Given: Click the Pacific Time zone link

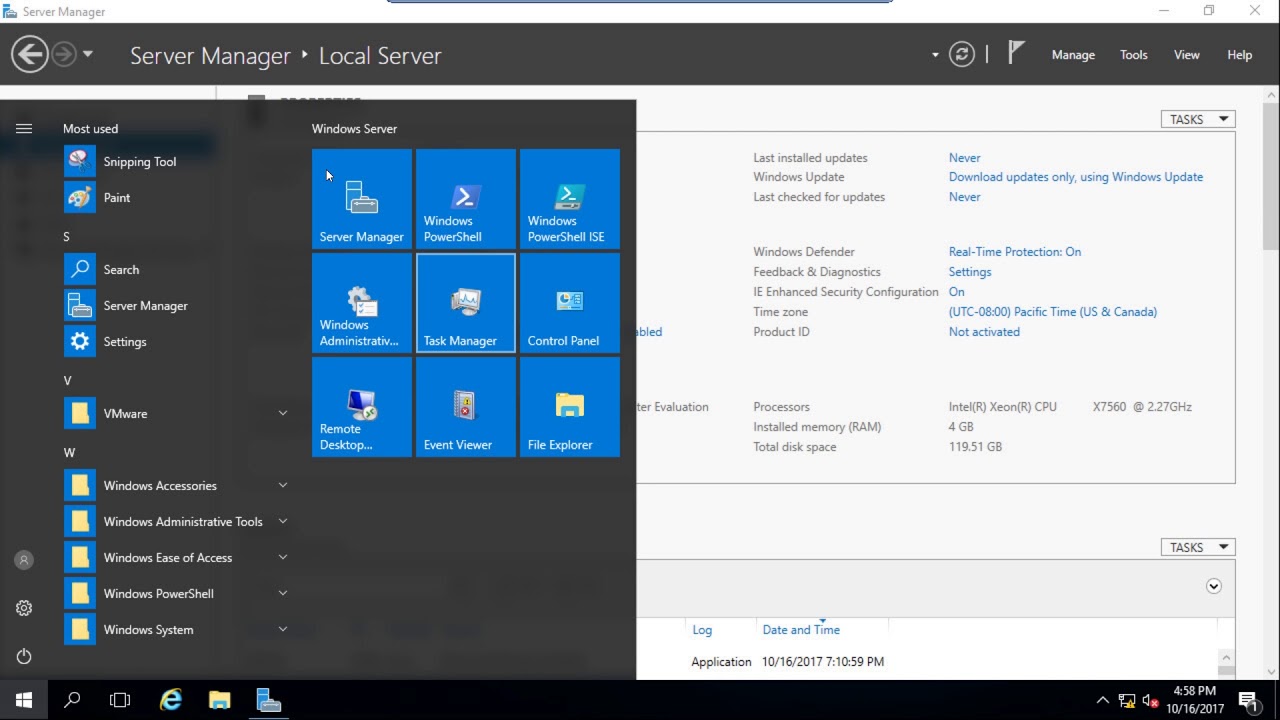Looking at the screenshot, I should (1053, 312).
